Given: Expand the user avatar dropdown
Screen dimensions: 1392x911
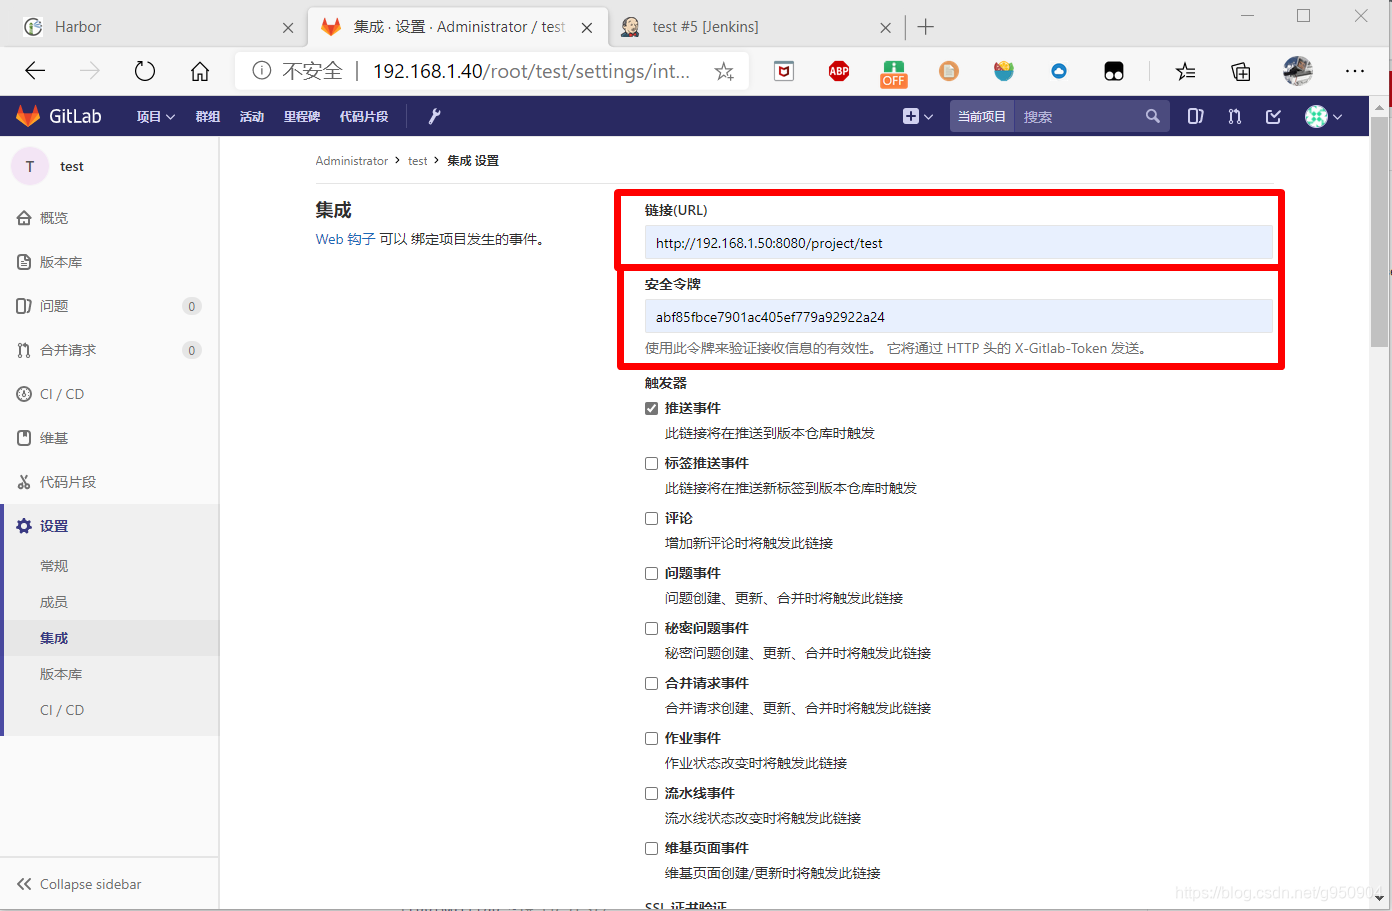Looking at the screenshot, I should point(1322,116).
